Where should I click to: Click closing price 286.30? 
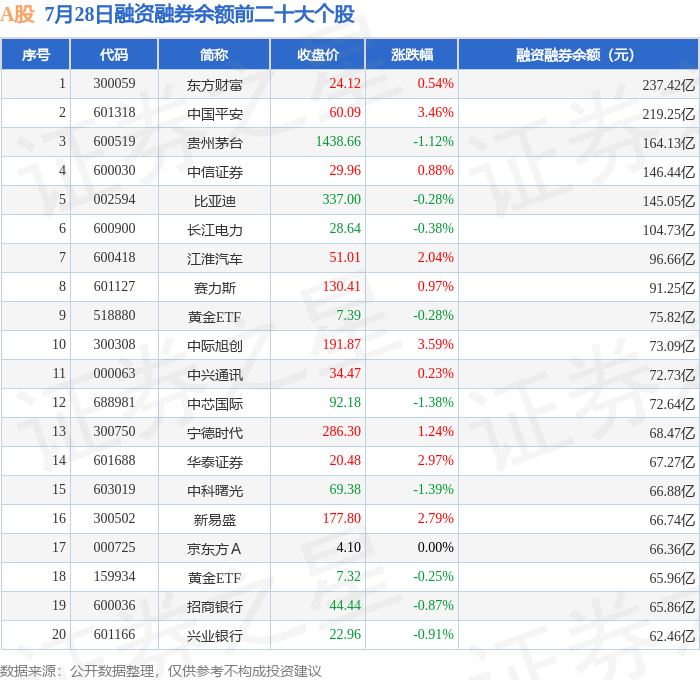tap(342, 432)
